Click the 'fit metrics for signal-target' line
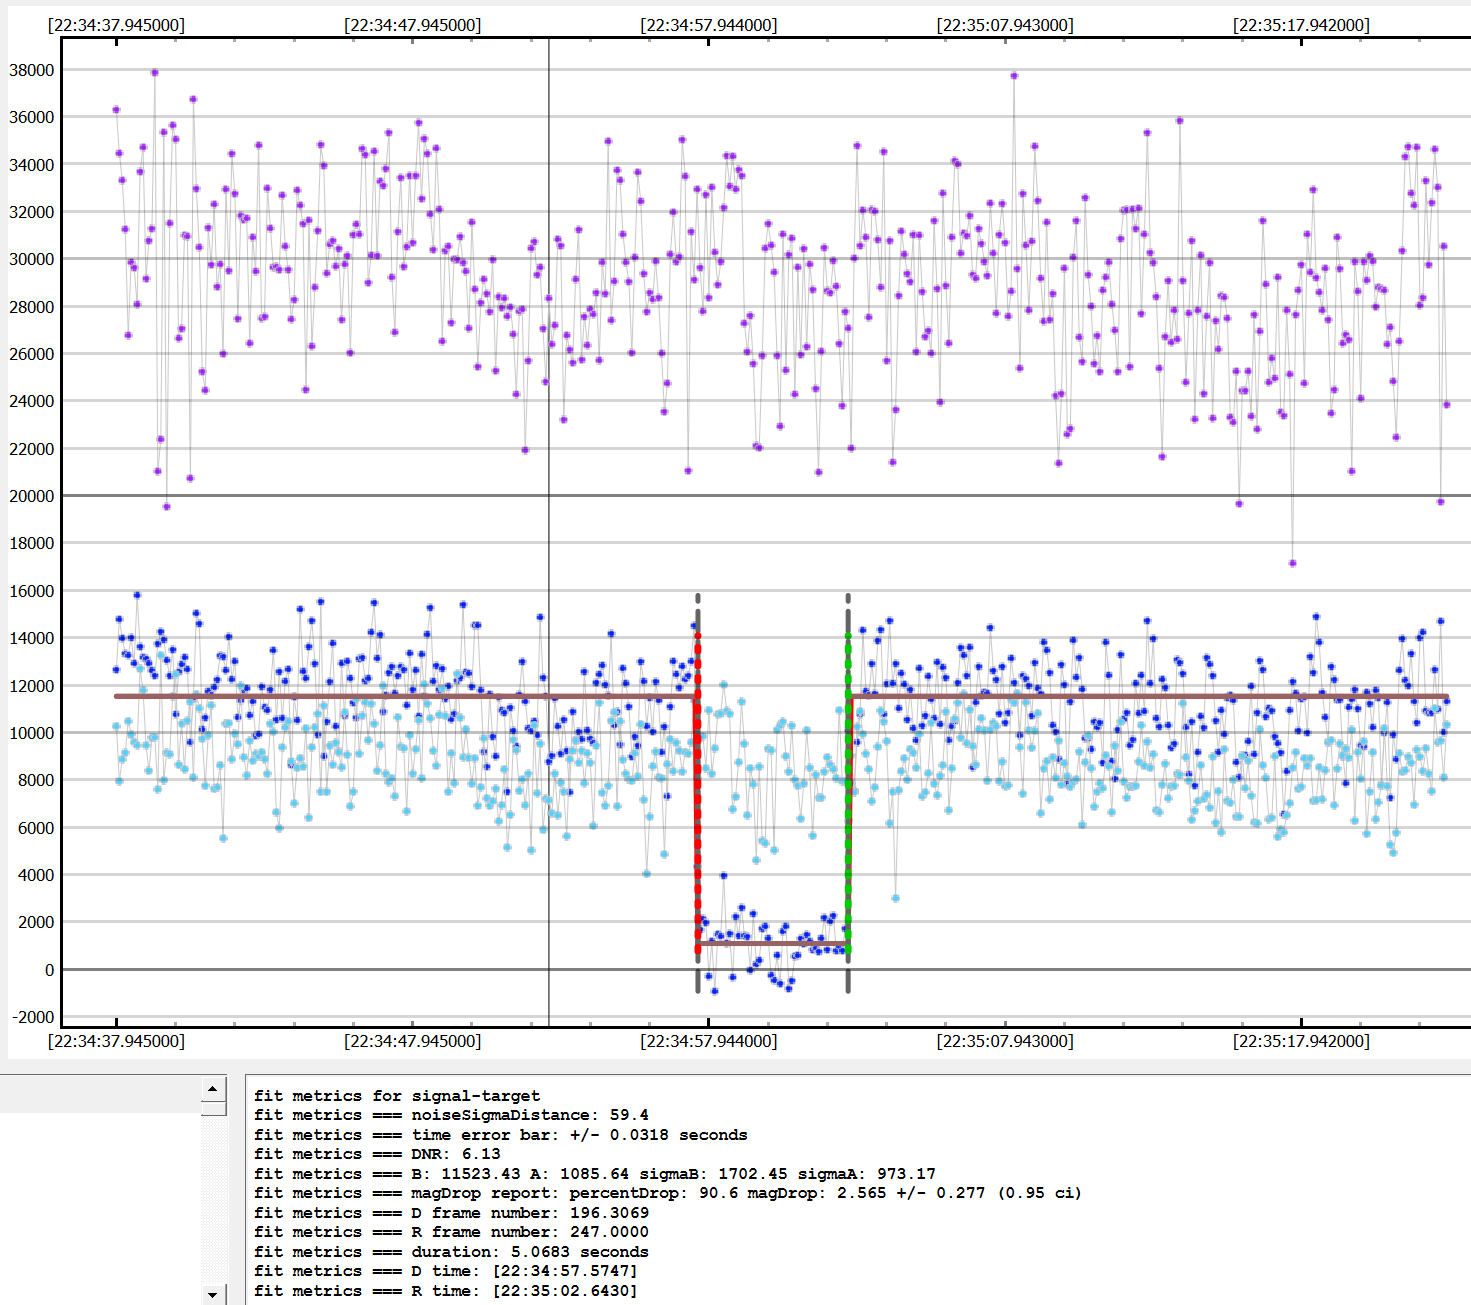This screenshot has height=1305, width=1471. (x=397, y=1096)
